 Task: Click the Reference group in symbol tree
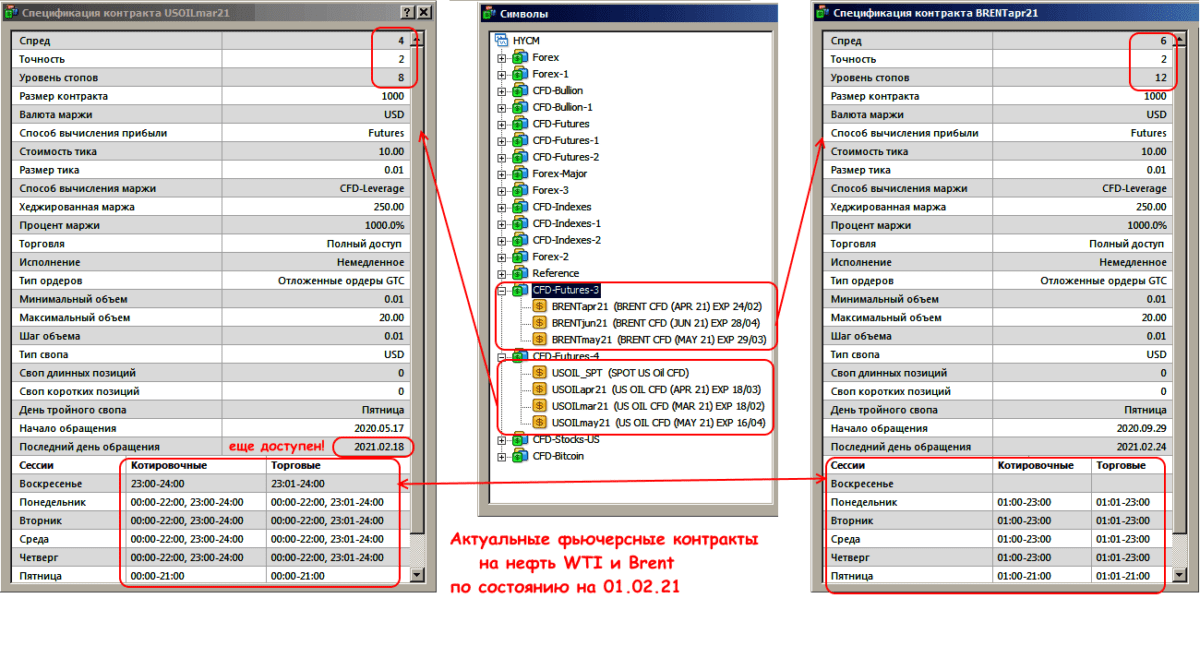555,273
